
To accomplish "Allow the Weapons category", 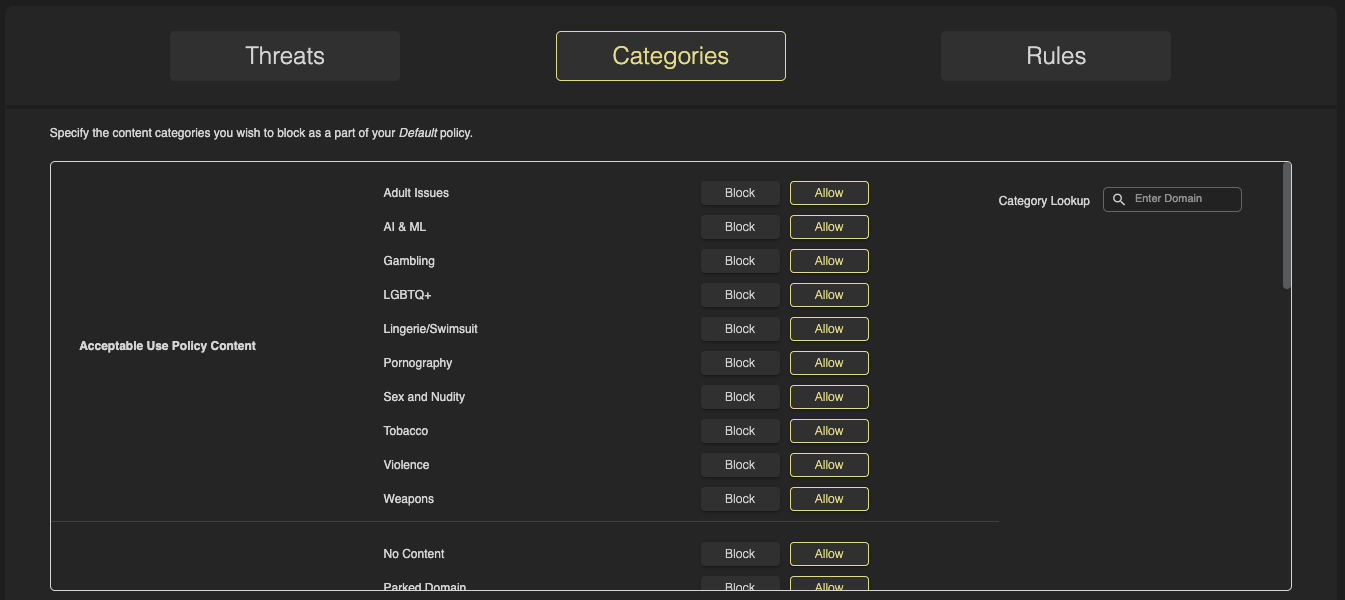I will click(829, 499).
